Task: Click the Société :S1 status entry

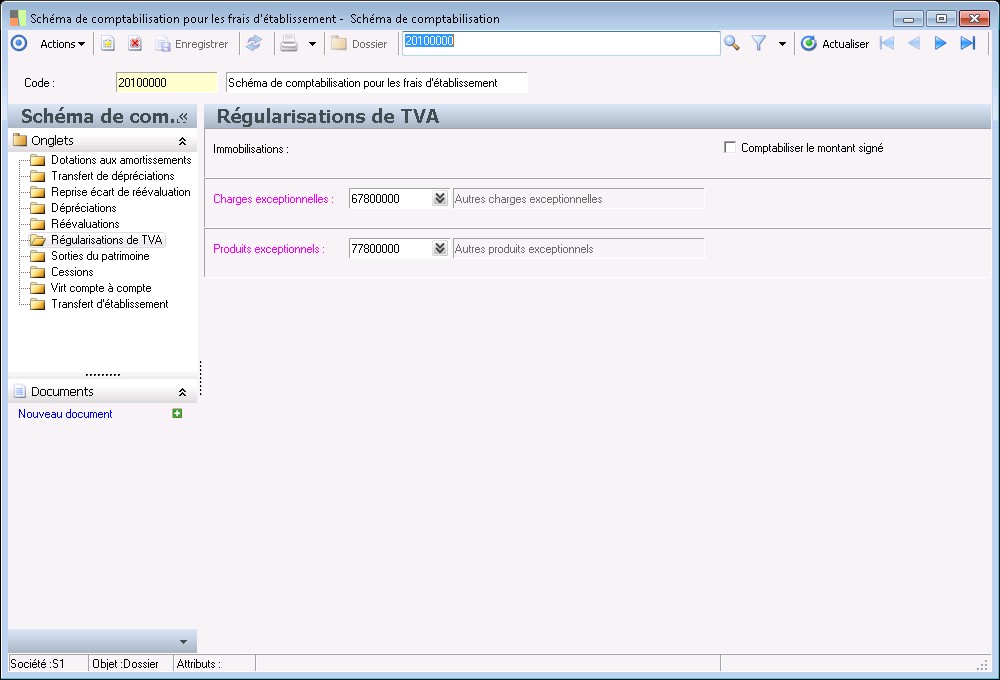Action: pos(38,664)
